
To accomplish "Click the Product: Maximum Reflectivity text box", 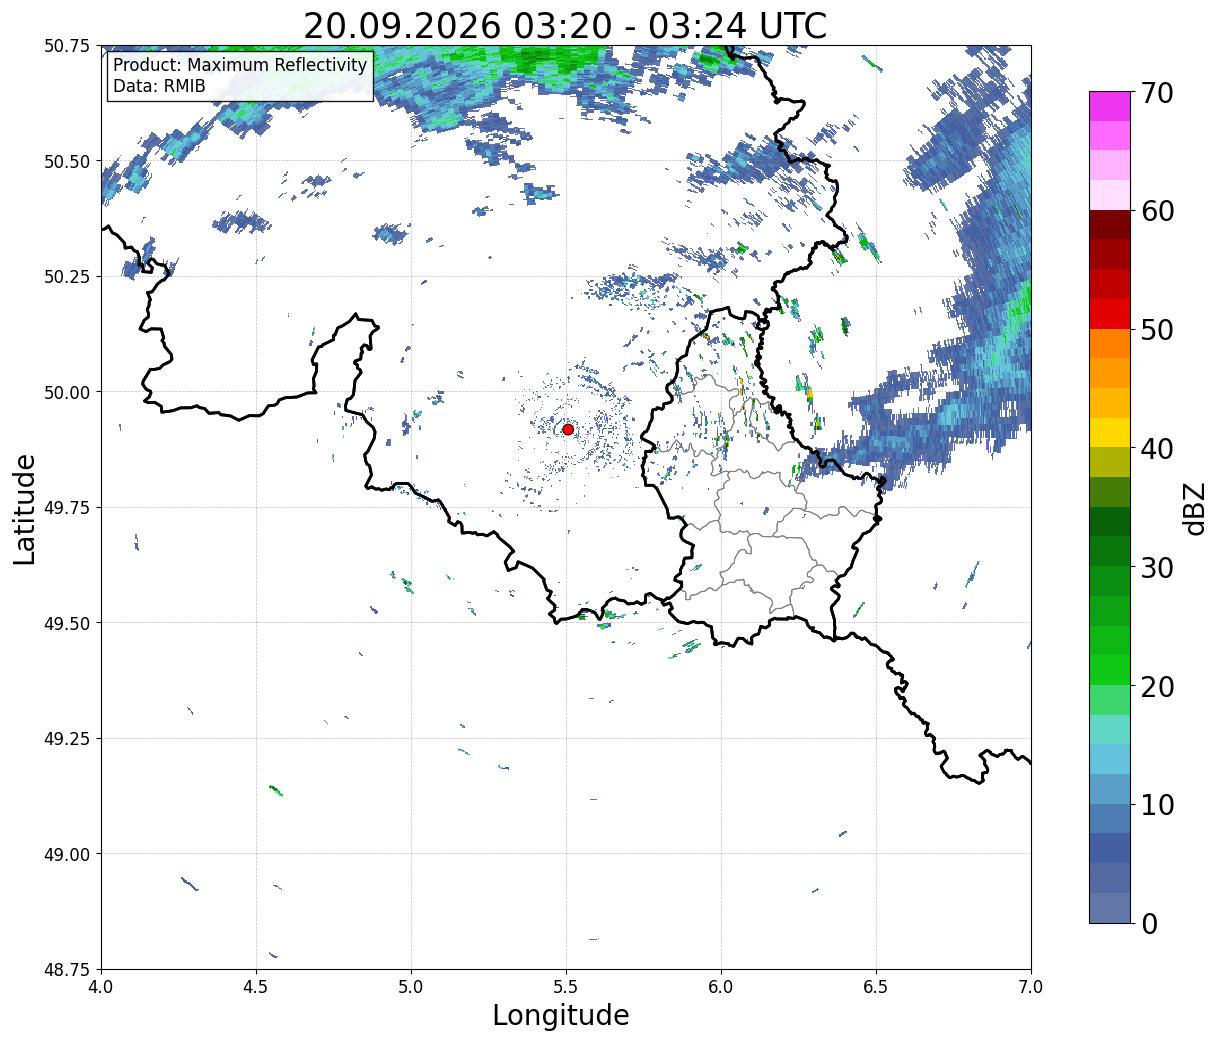I will (240, 76).
